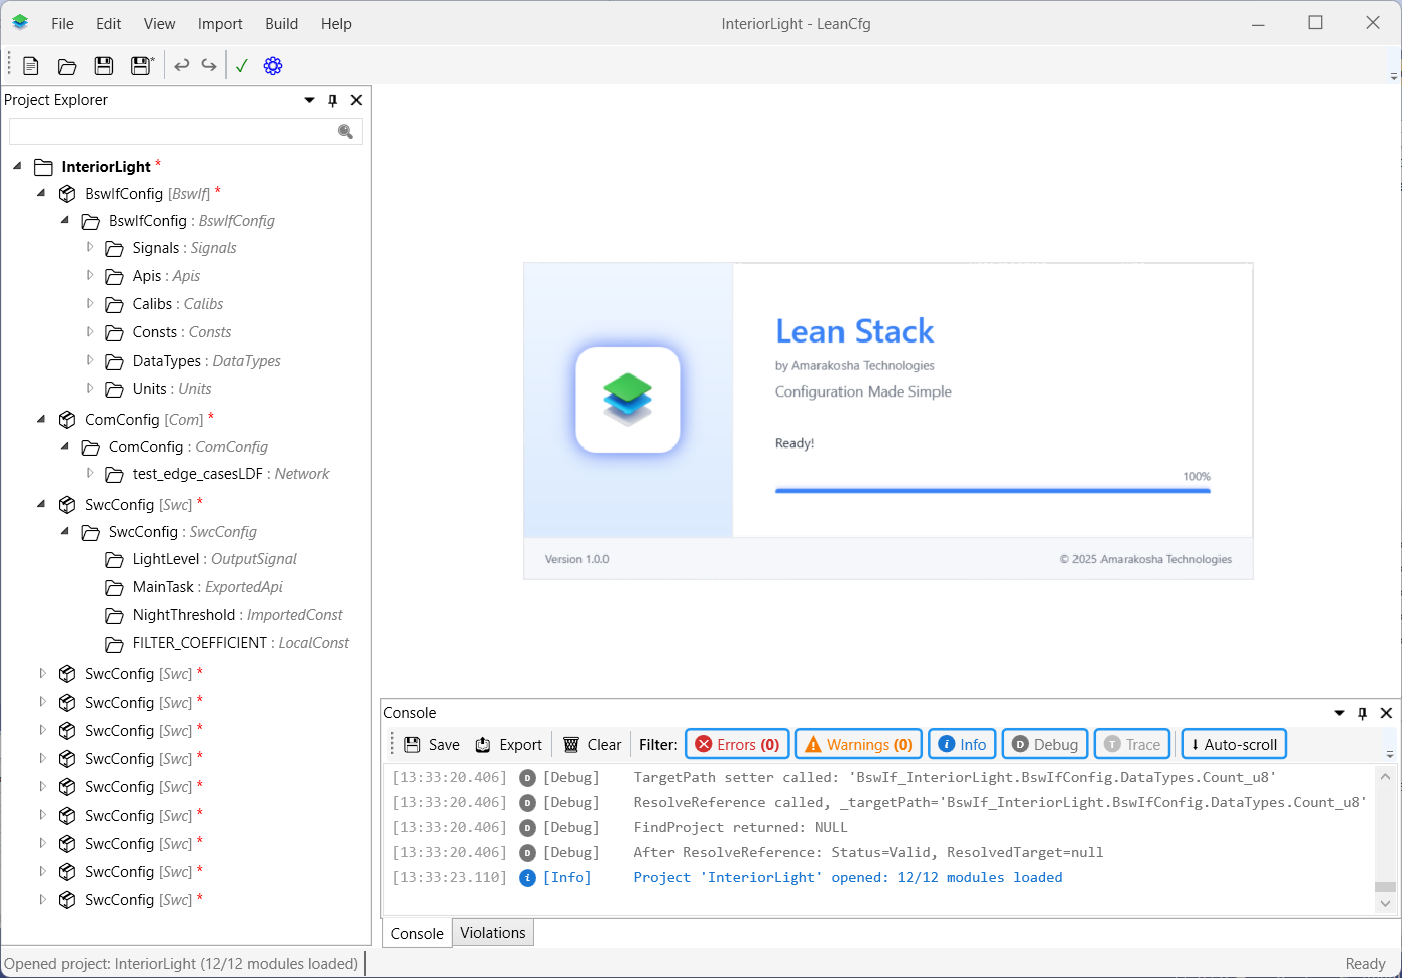Toggle the Errors filter in Console
Screen dimensions: 1402x978
pyautogui.click(x=737, y=745)
